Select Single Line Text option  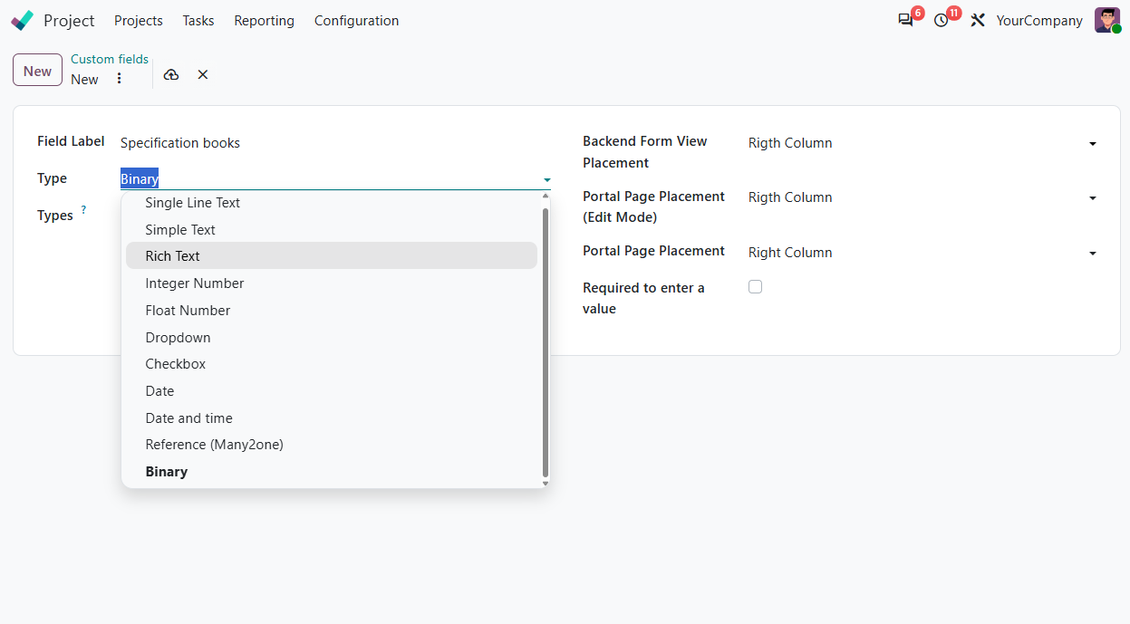pyautogui.click(x=332, y=203)
